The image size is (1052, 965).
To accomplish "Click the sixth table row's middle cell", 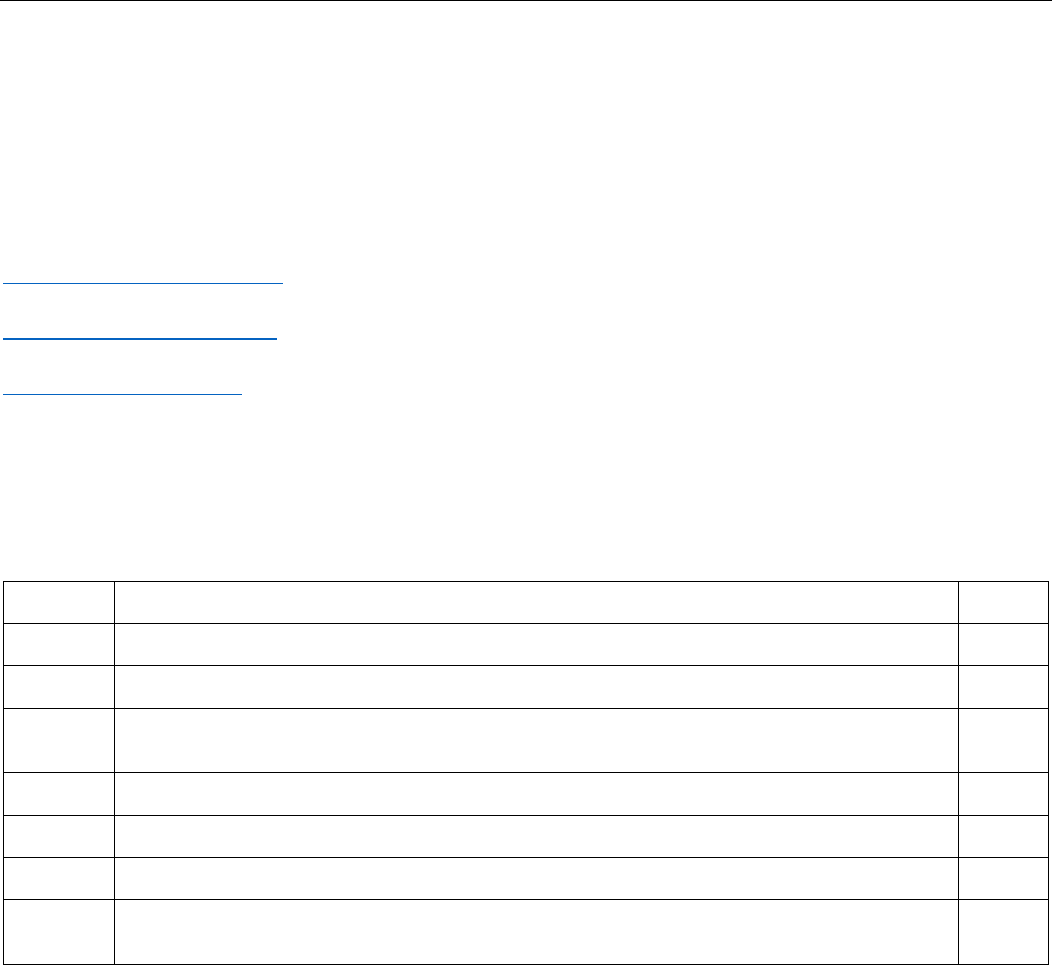I will (536, 836).
